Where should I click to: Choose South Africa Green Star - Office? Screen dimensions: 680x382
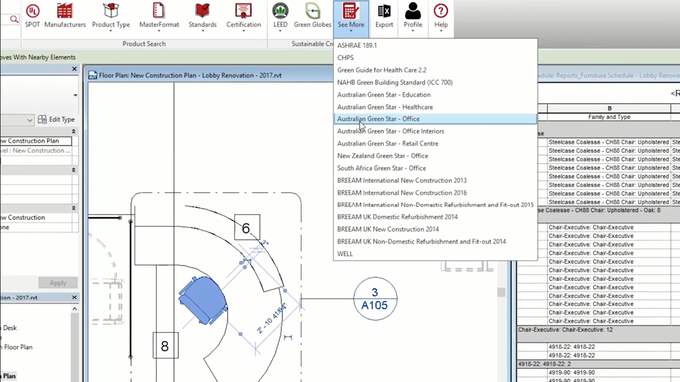(x=435, y=168)
